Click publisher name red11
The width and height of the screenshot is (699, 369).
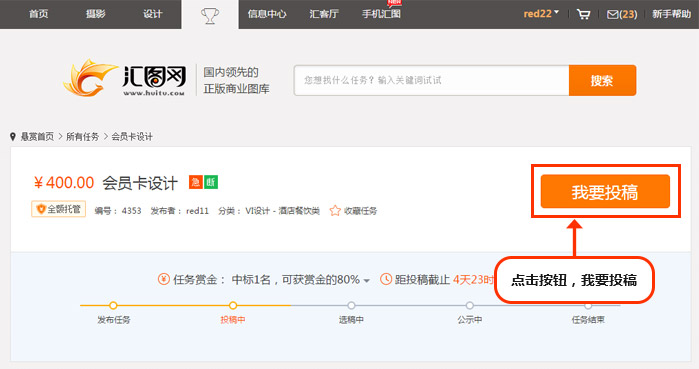click(197, 211)
